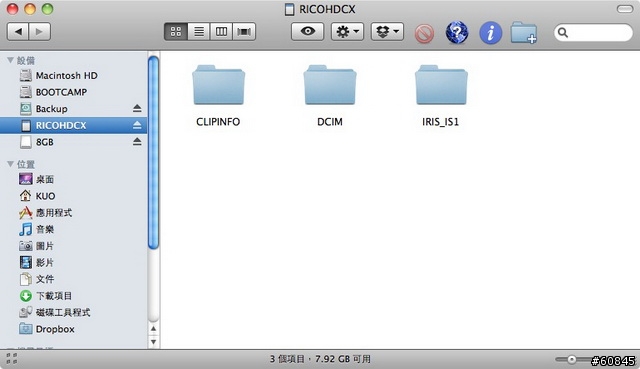Click the DCIM folder name label

(x=330, y=122)
